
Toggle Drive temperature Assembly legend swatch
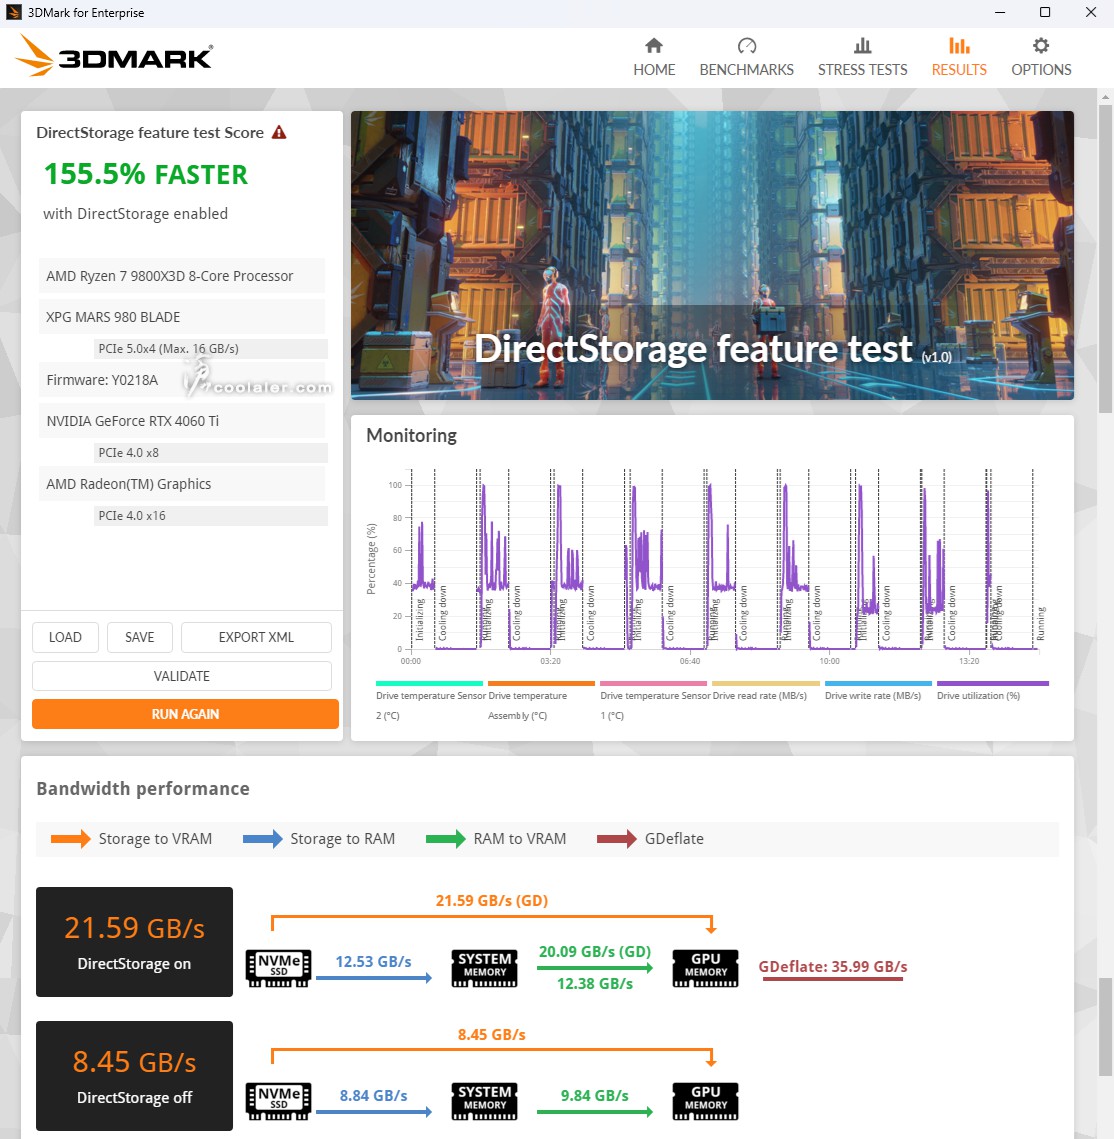coord(541,684)
